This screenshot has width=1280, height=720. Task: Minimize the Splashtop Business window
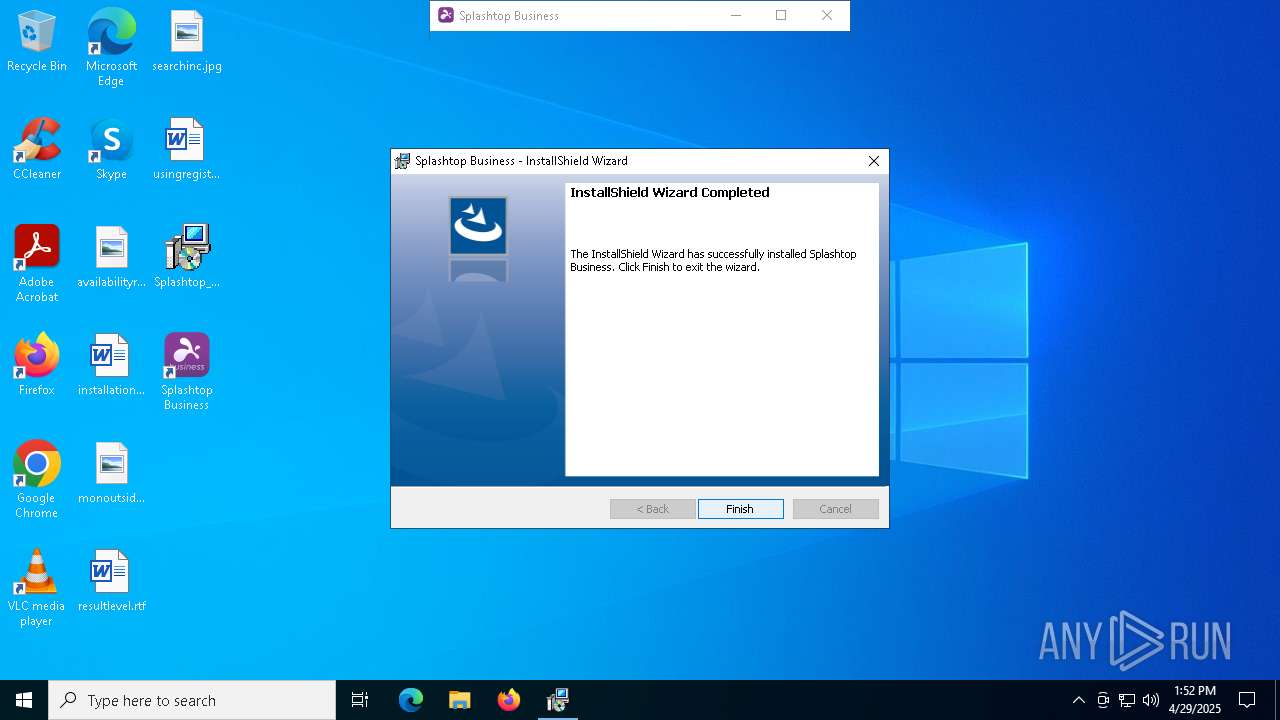coord(736,15)
